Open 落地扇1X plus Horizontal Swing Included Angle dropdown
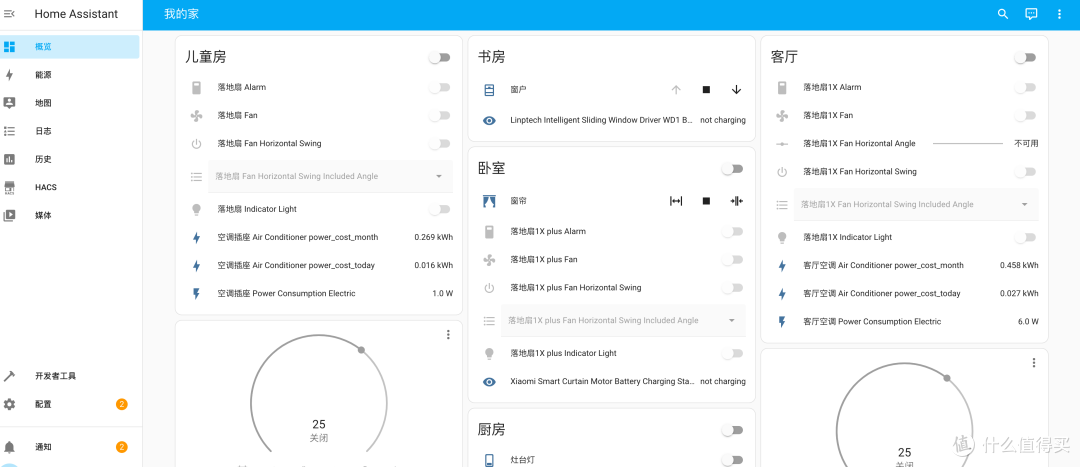This screenshot has height=467, width=1080. [623, 320]
